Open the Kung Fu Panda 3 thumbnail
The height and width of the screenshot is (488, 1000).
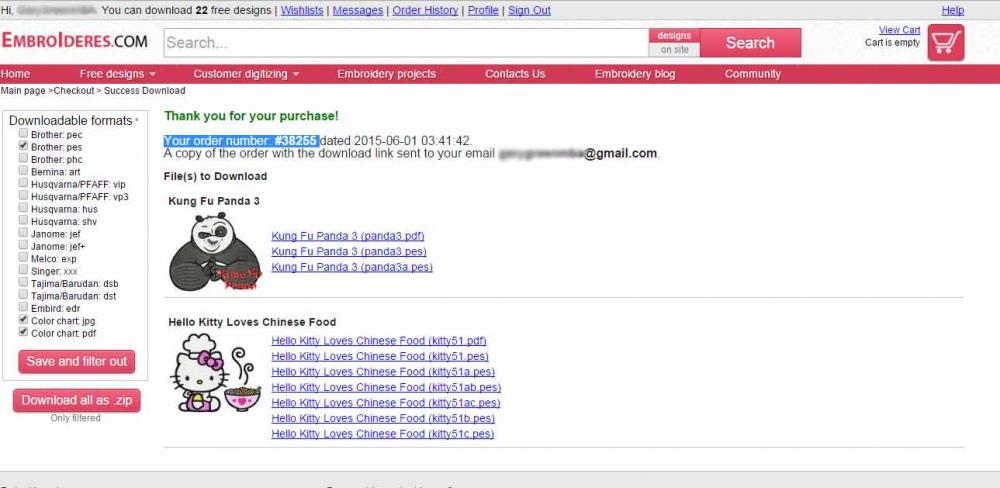(x=214, y=252)
